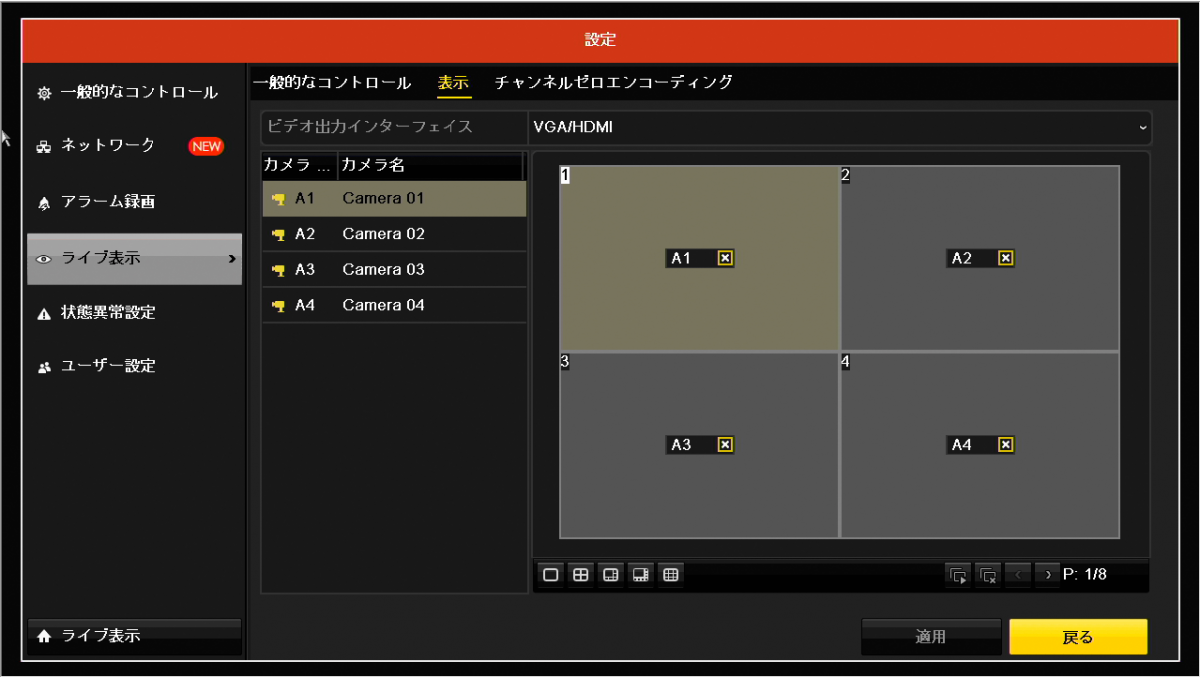Select the nine-window grid layout icon
1200x677 pixels.
tap(671, 574)
